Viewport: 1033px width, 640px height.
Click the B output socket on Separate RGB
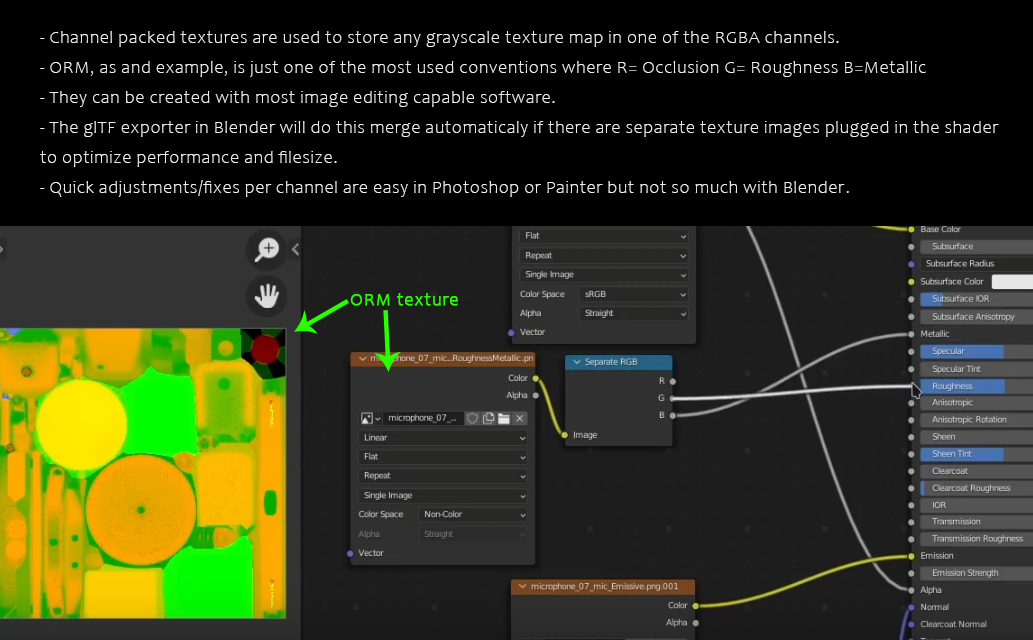click(x=673, y=415)
